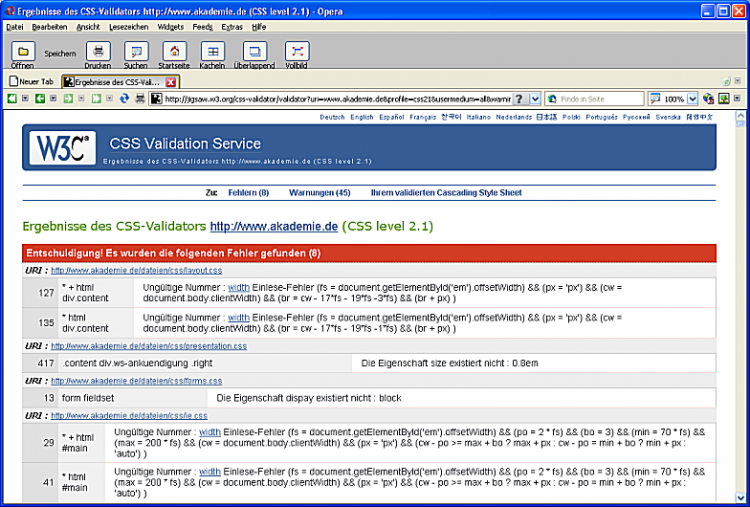Cascade windows with Überlappend icon
The width and height of the screenshot is (750, 507).
pos(256,51)
